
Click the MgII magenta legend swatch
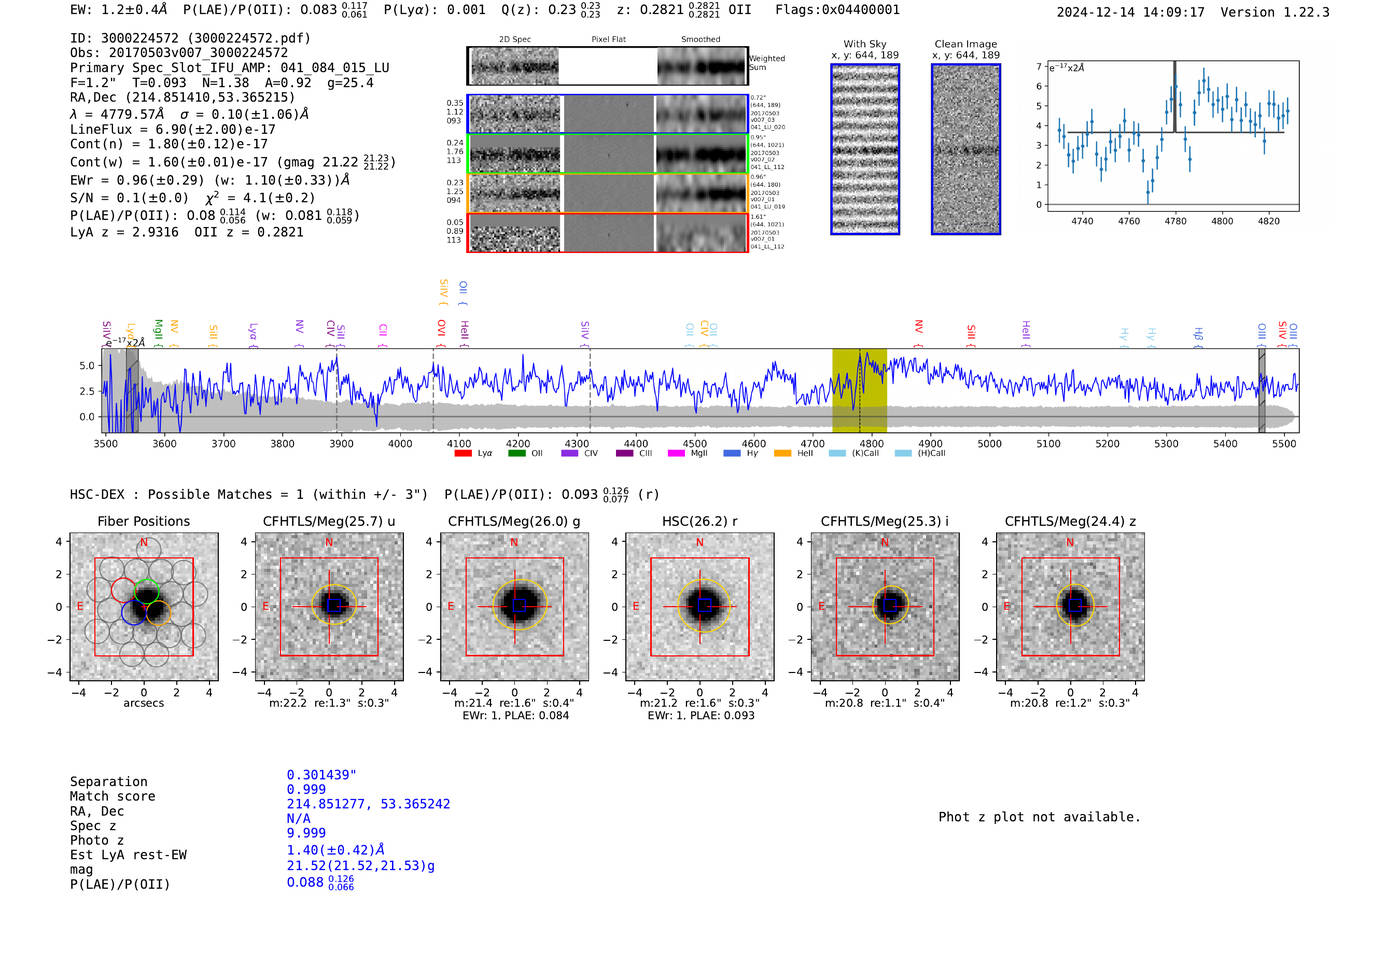point(676,453)
